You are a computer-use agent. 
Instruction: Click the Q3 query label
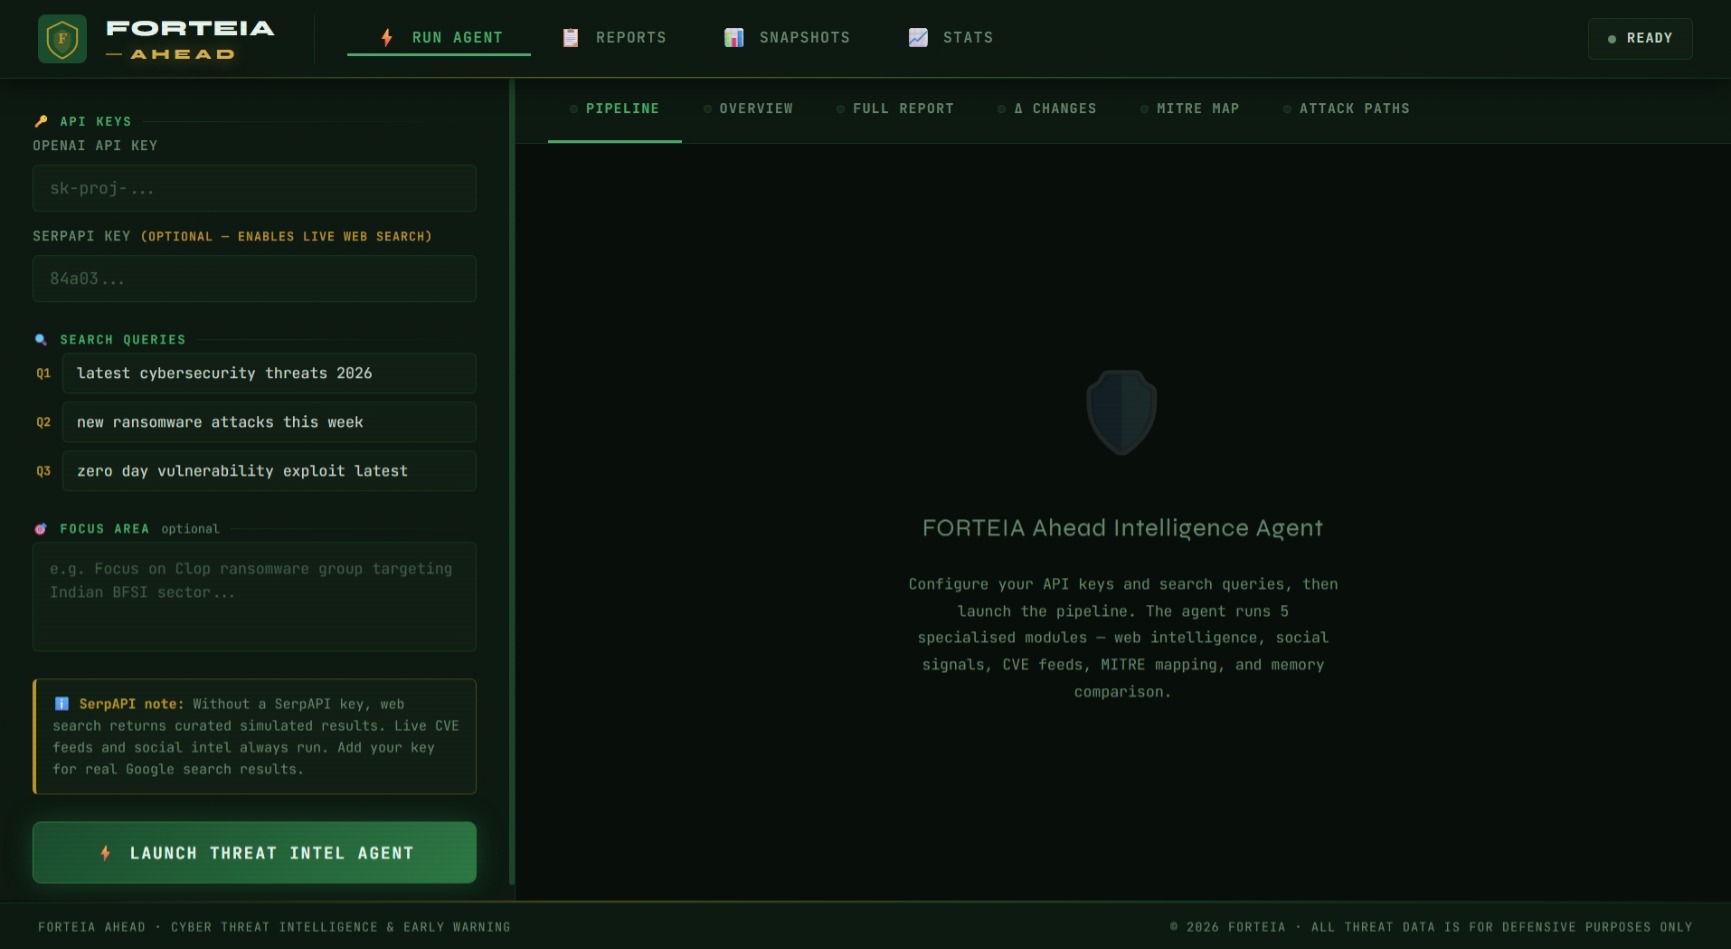(44, 471)
